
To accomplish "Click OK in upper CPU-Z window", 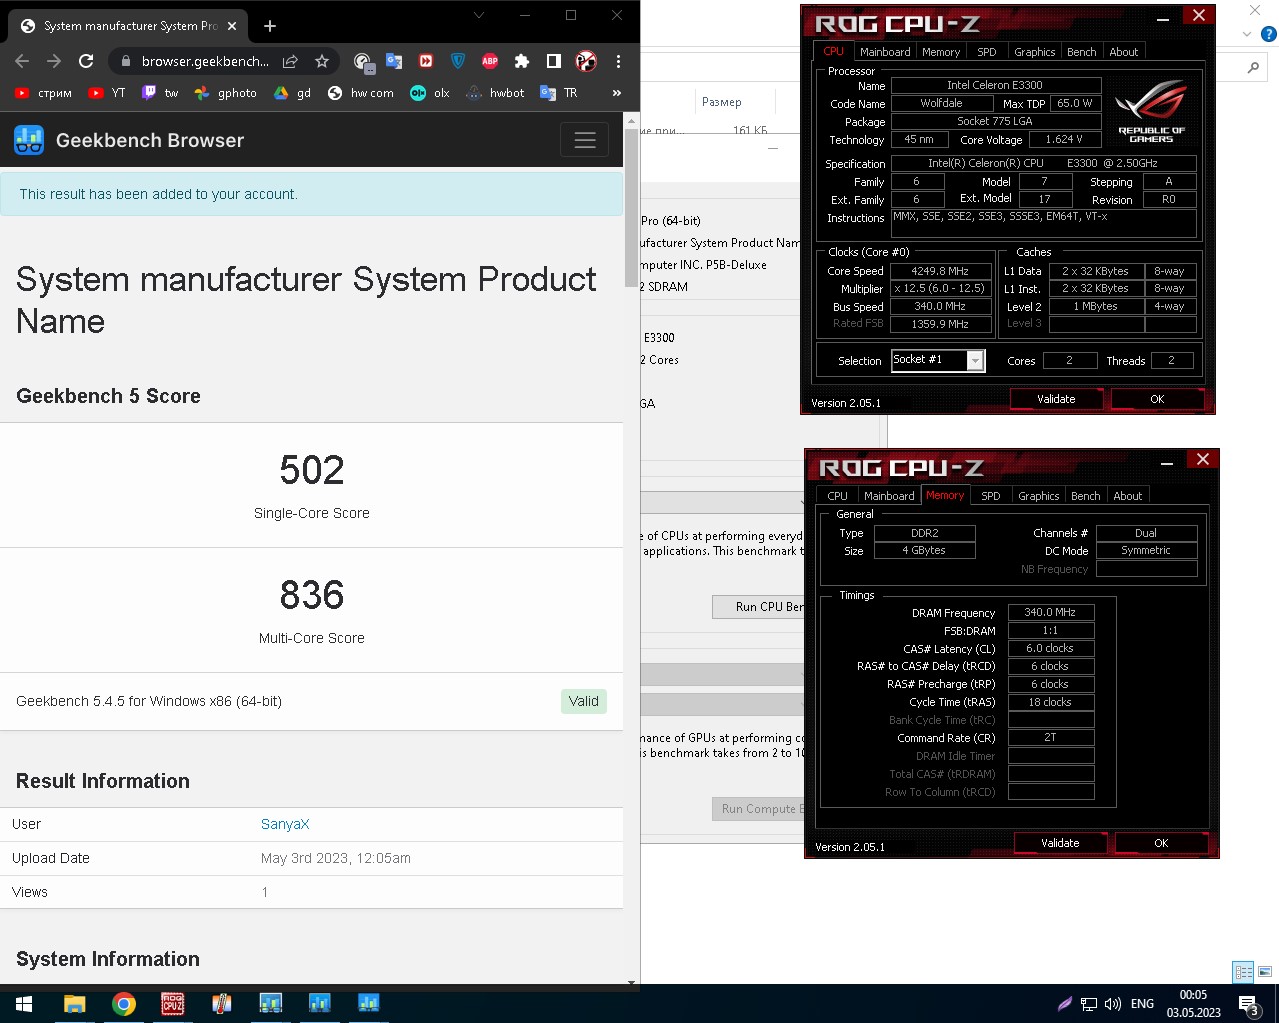I will 1157,399.
